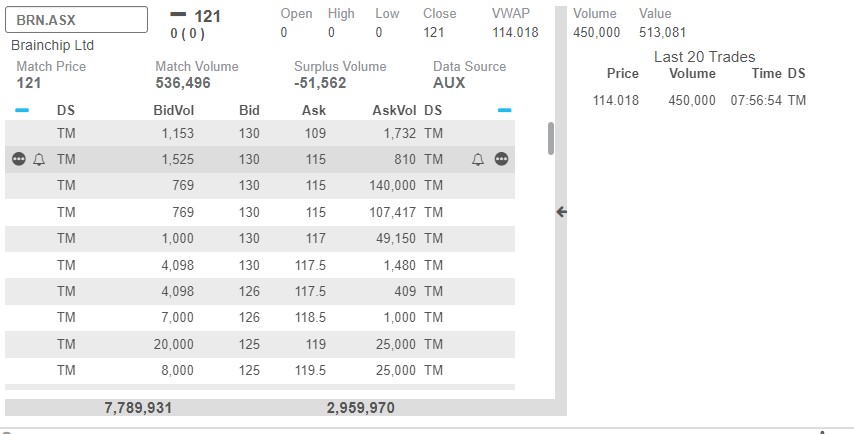The image size is (854, 434).
Task: Click the ask-side alert bell icon
Action: point(478,160)
